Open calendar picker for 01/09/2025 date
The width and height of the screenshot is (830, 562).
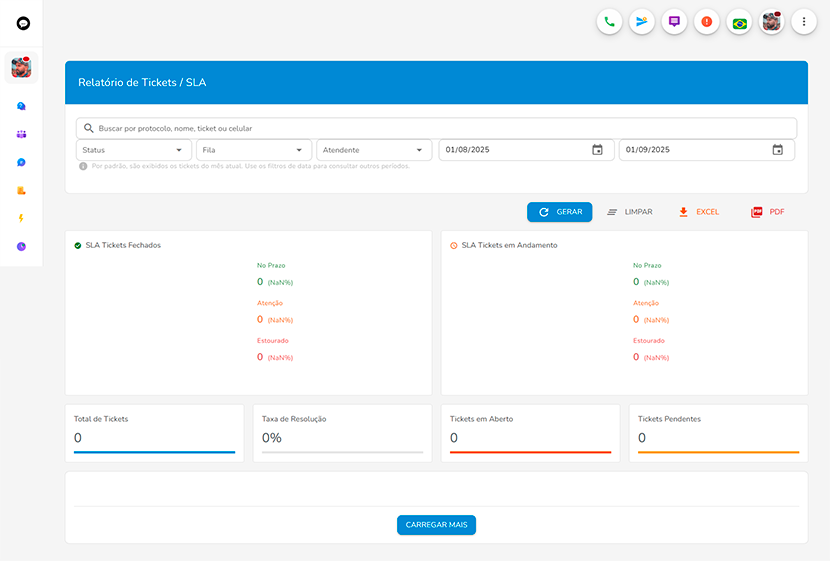[x=777, y=150]
